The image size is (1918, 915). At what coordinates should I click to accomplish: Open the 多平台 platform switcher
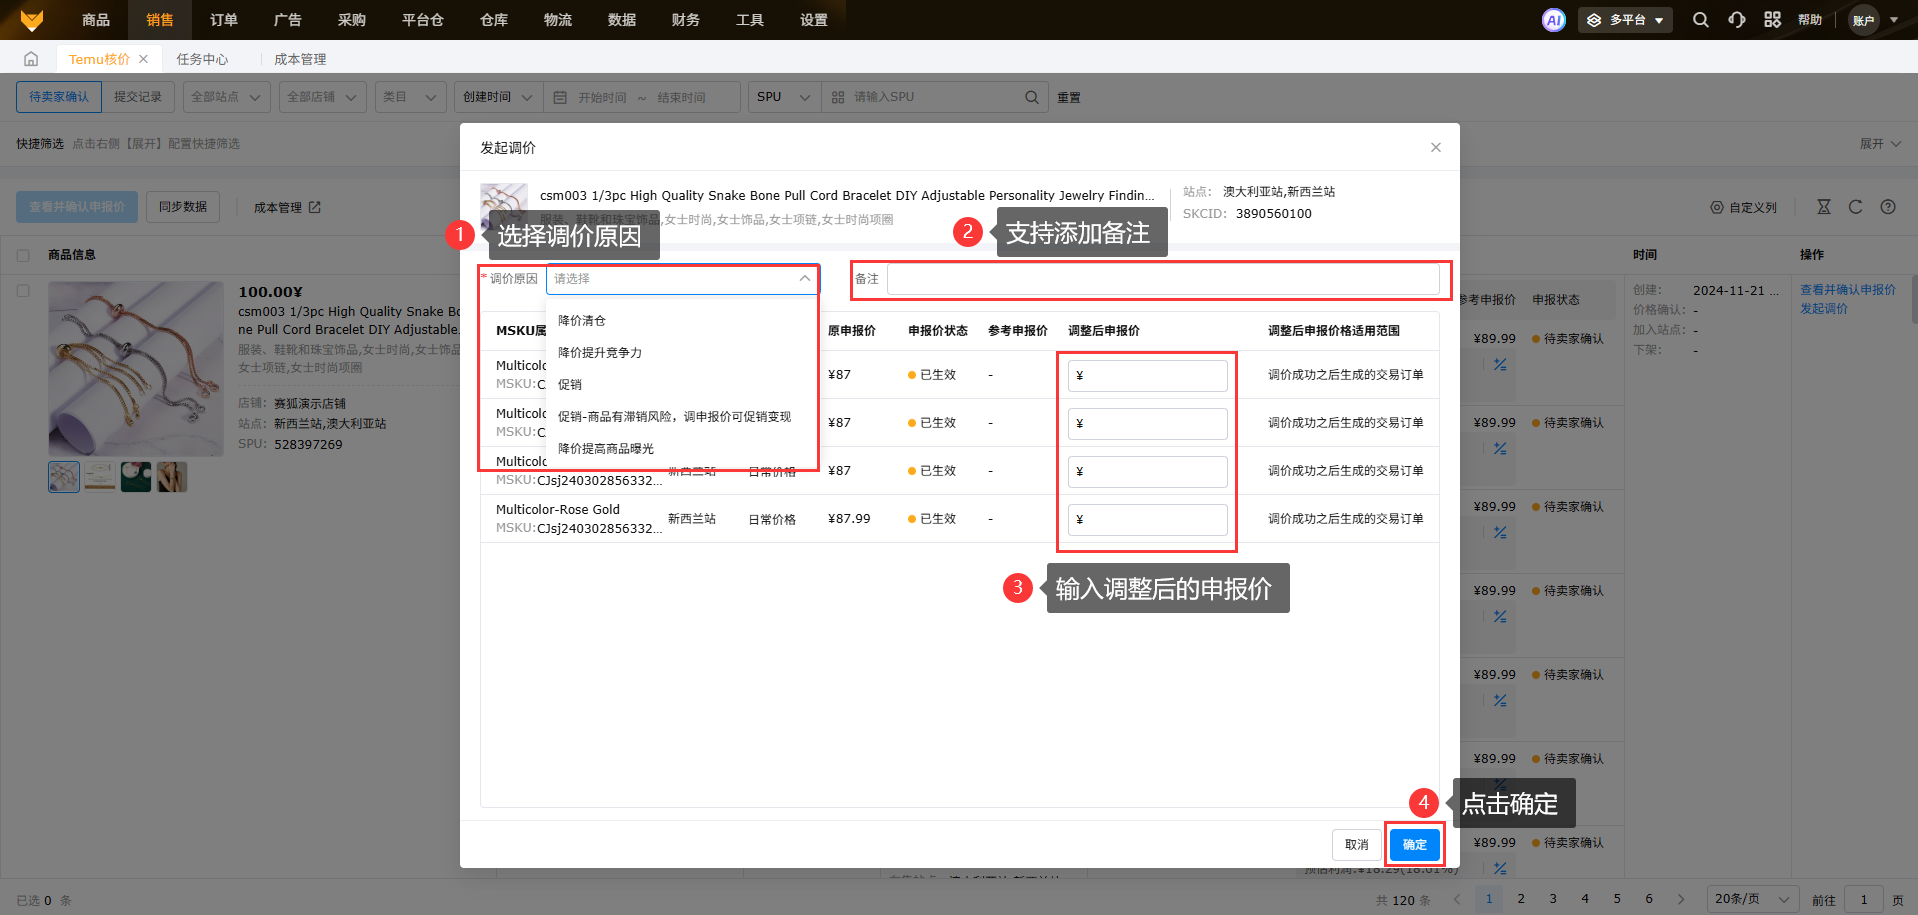pyautogui.click(x=1625, y=20)
